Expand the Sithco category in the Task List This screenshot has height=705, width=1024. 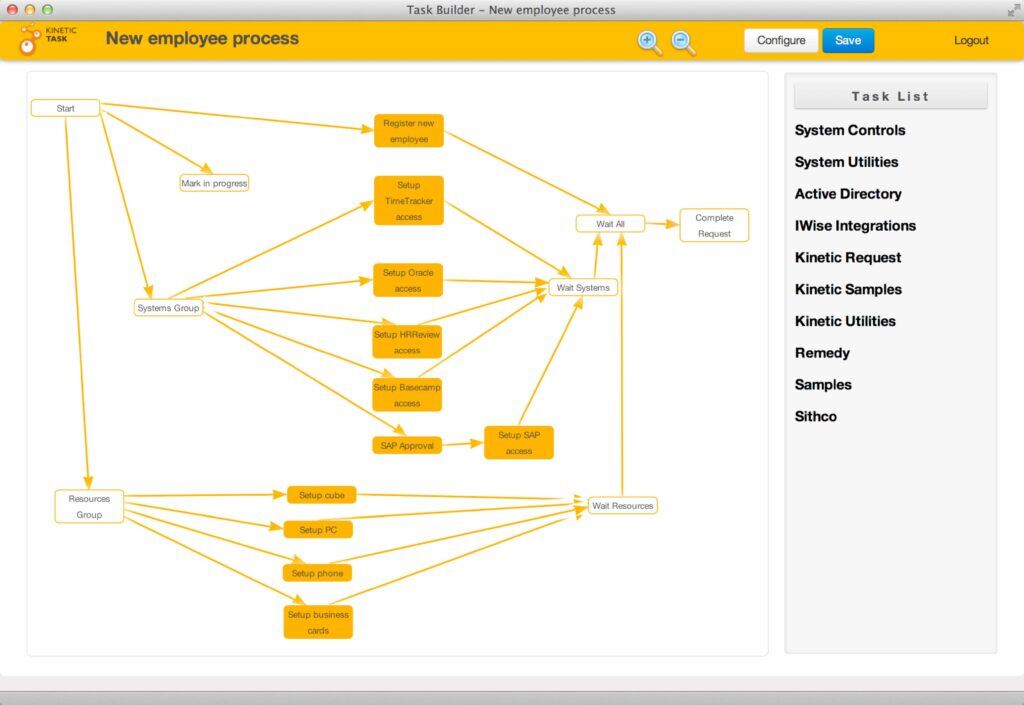[816, 417]
